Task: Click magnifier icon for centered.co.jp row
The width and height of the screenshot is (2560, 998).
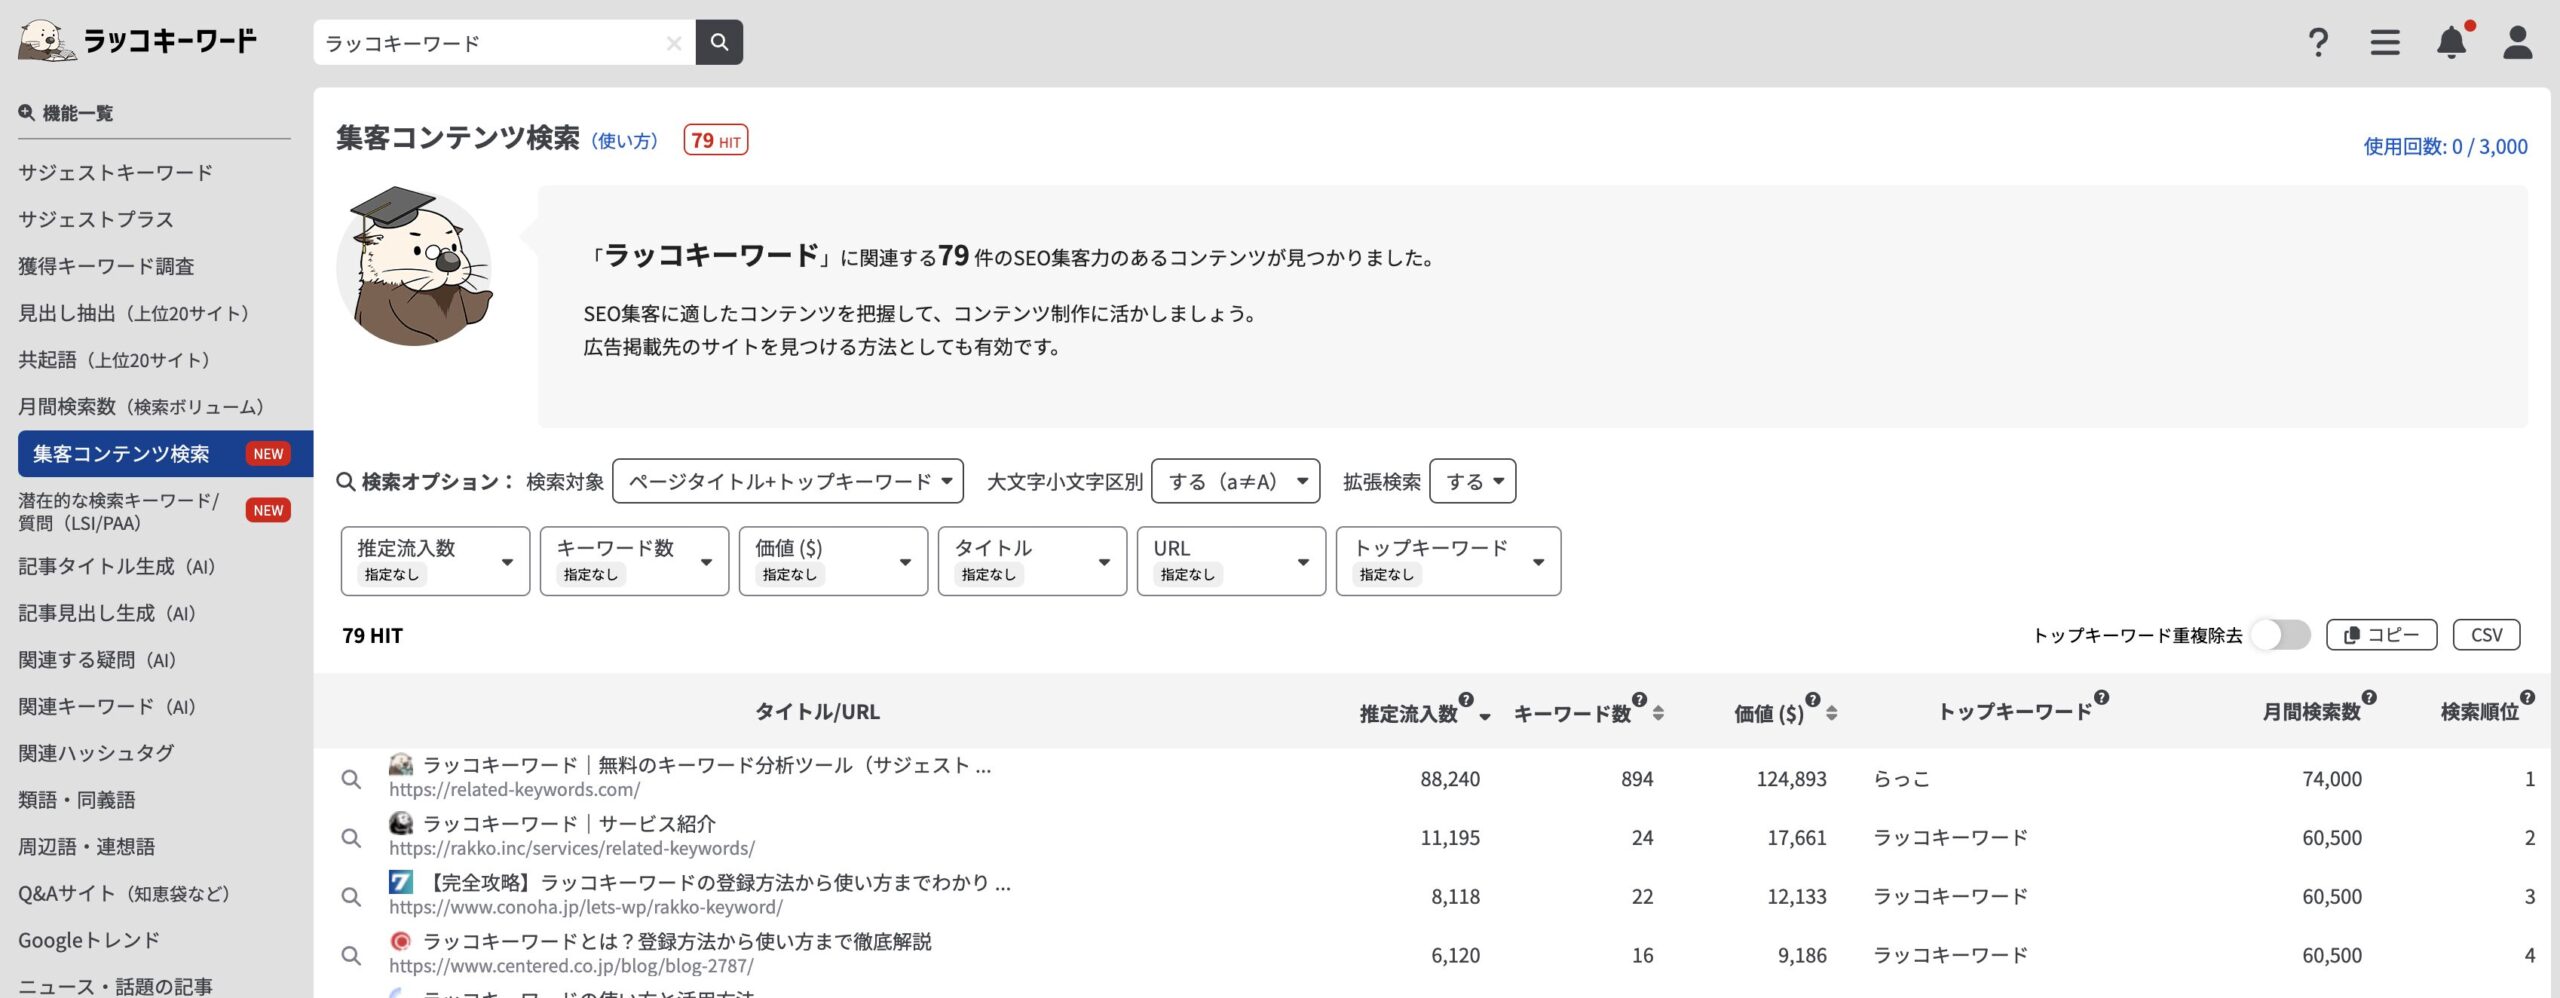Action: [351, 955]
